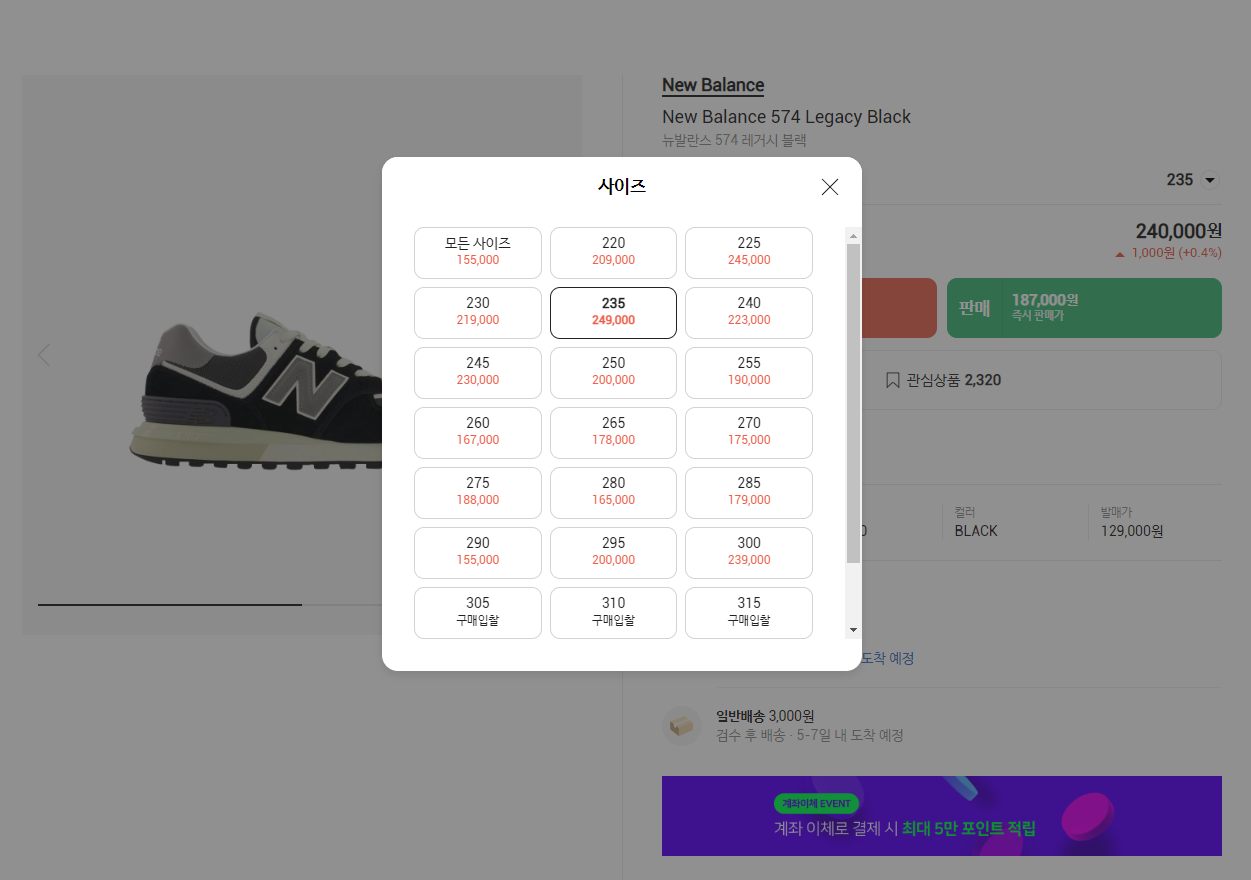Choose size 220 priced 209,000
Screen dimensions: 1251x880
coord(613,253)
